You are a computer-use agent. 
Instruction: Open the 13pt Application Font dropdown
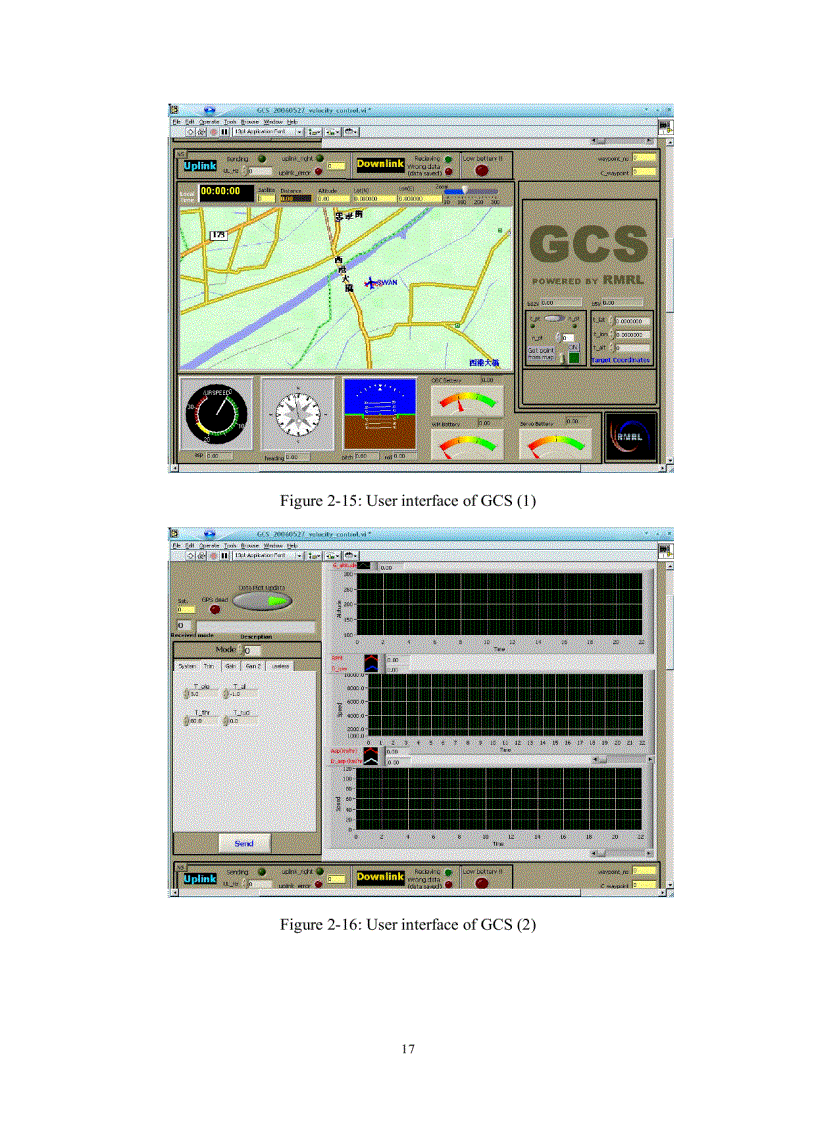tap(299, 131)
